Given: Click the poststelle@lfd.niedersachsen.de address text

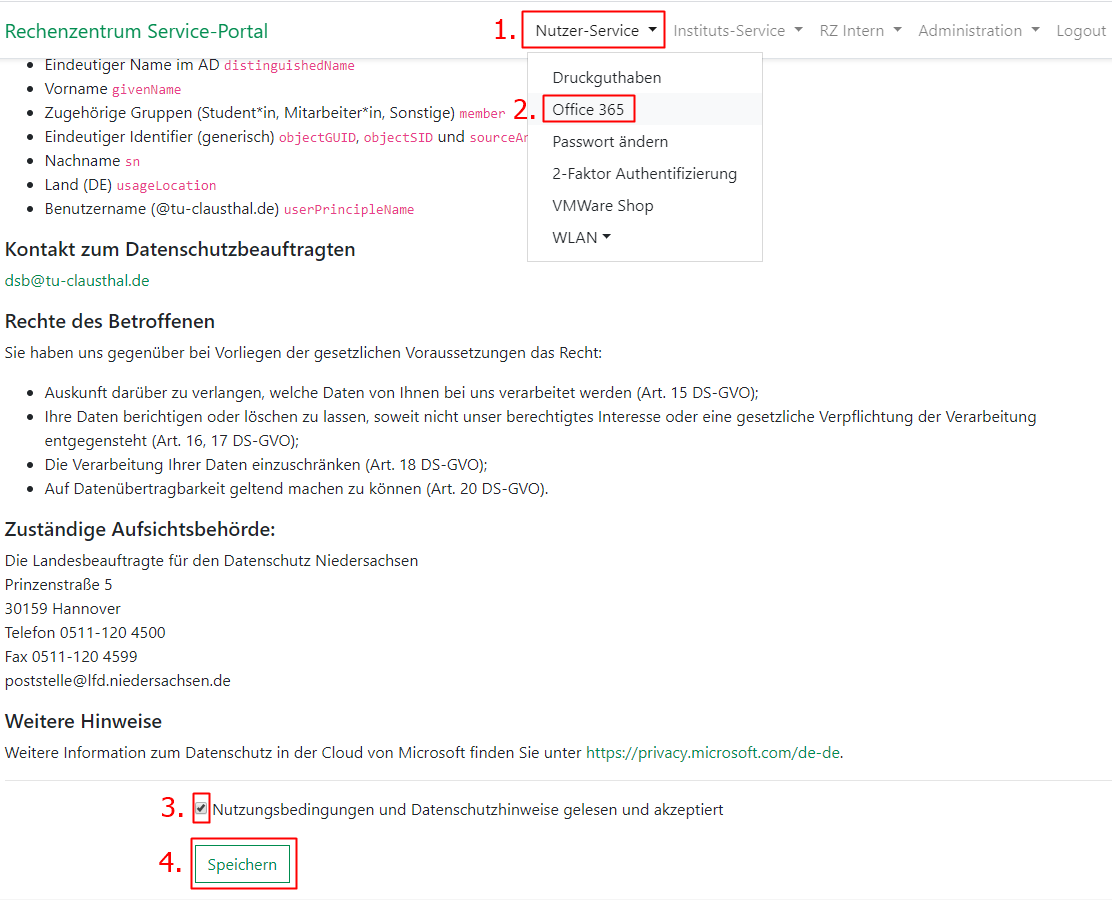Looking at the screenshot, I should pos(118,681).
